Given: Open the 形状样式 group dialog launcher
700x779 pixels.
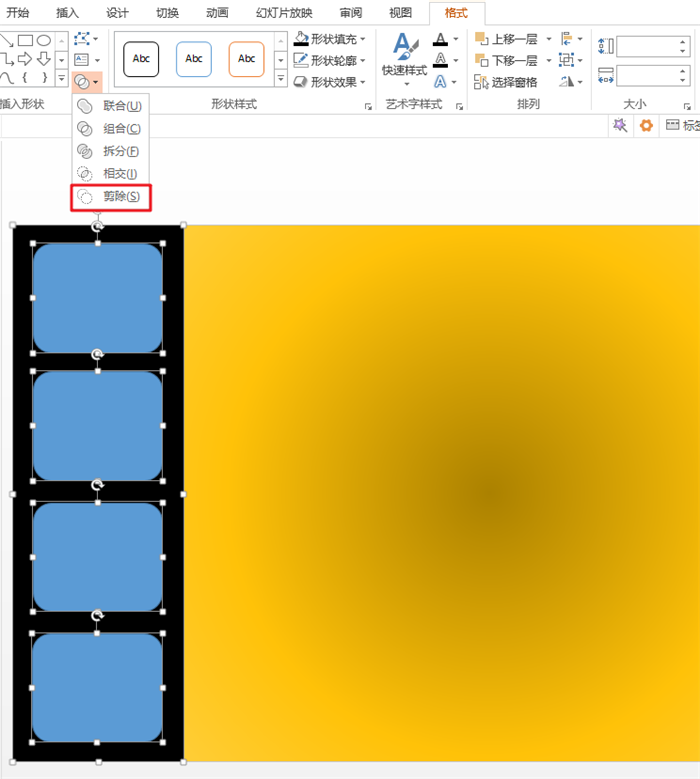Looking at the screenshot, I should point(368,106).
